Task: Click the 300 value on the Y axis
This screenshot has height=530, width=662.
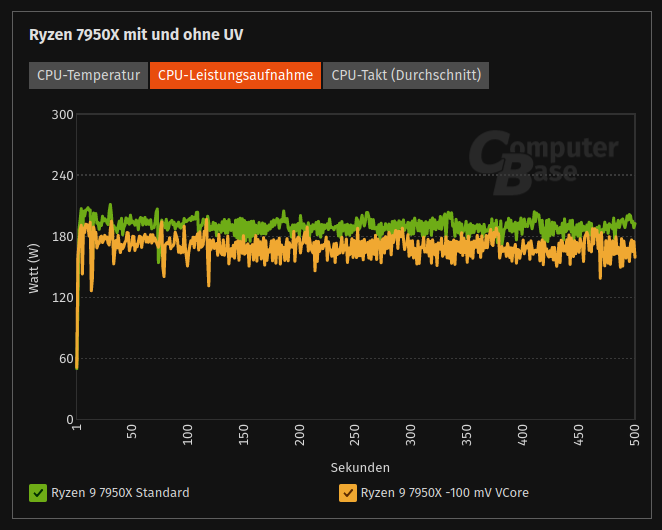Action: pyautogui.click(x=62, y=114)
